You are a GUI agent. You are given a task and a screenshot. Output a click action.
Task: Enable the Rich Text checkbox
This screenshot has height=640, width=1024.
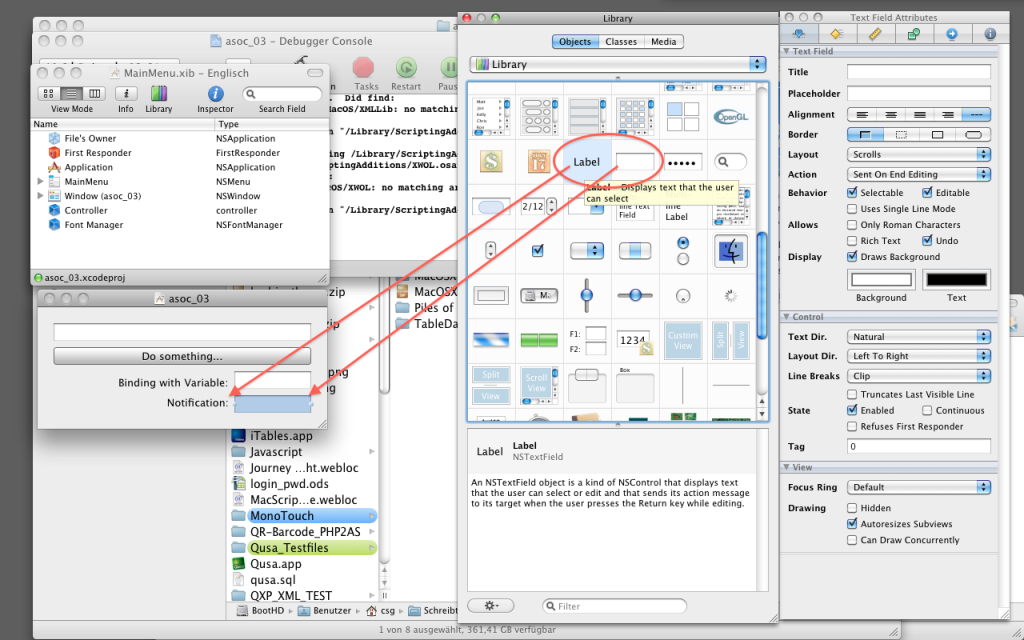tap(852, 241)
